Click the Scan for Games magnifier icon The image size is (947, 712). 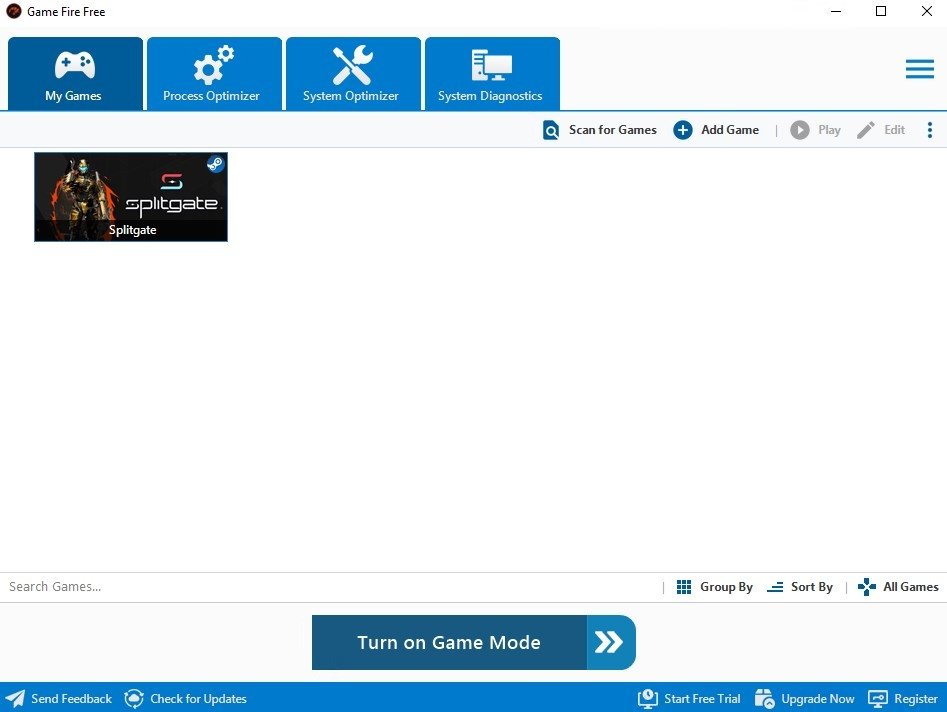click(x=551, y=130)
